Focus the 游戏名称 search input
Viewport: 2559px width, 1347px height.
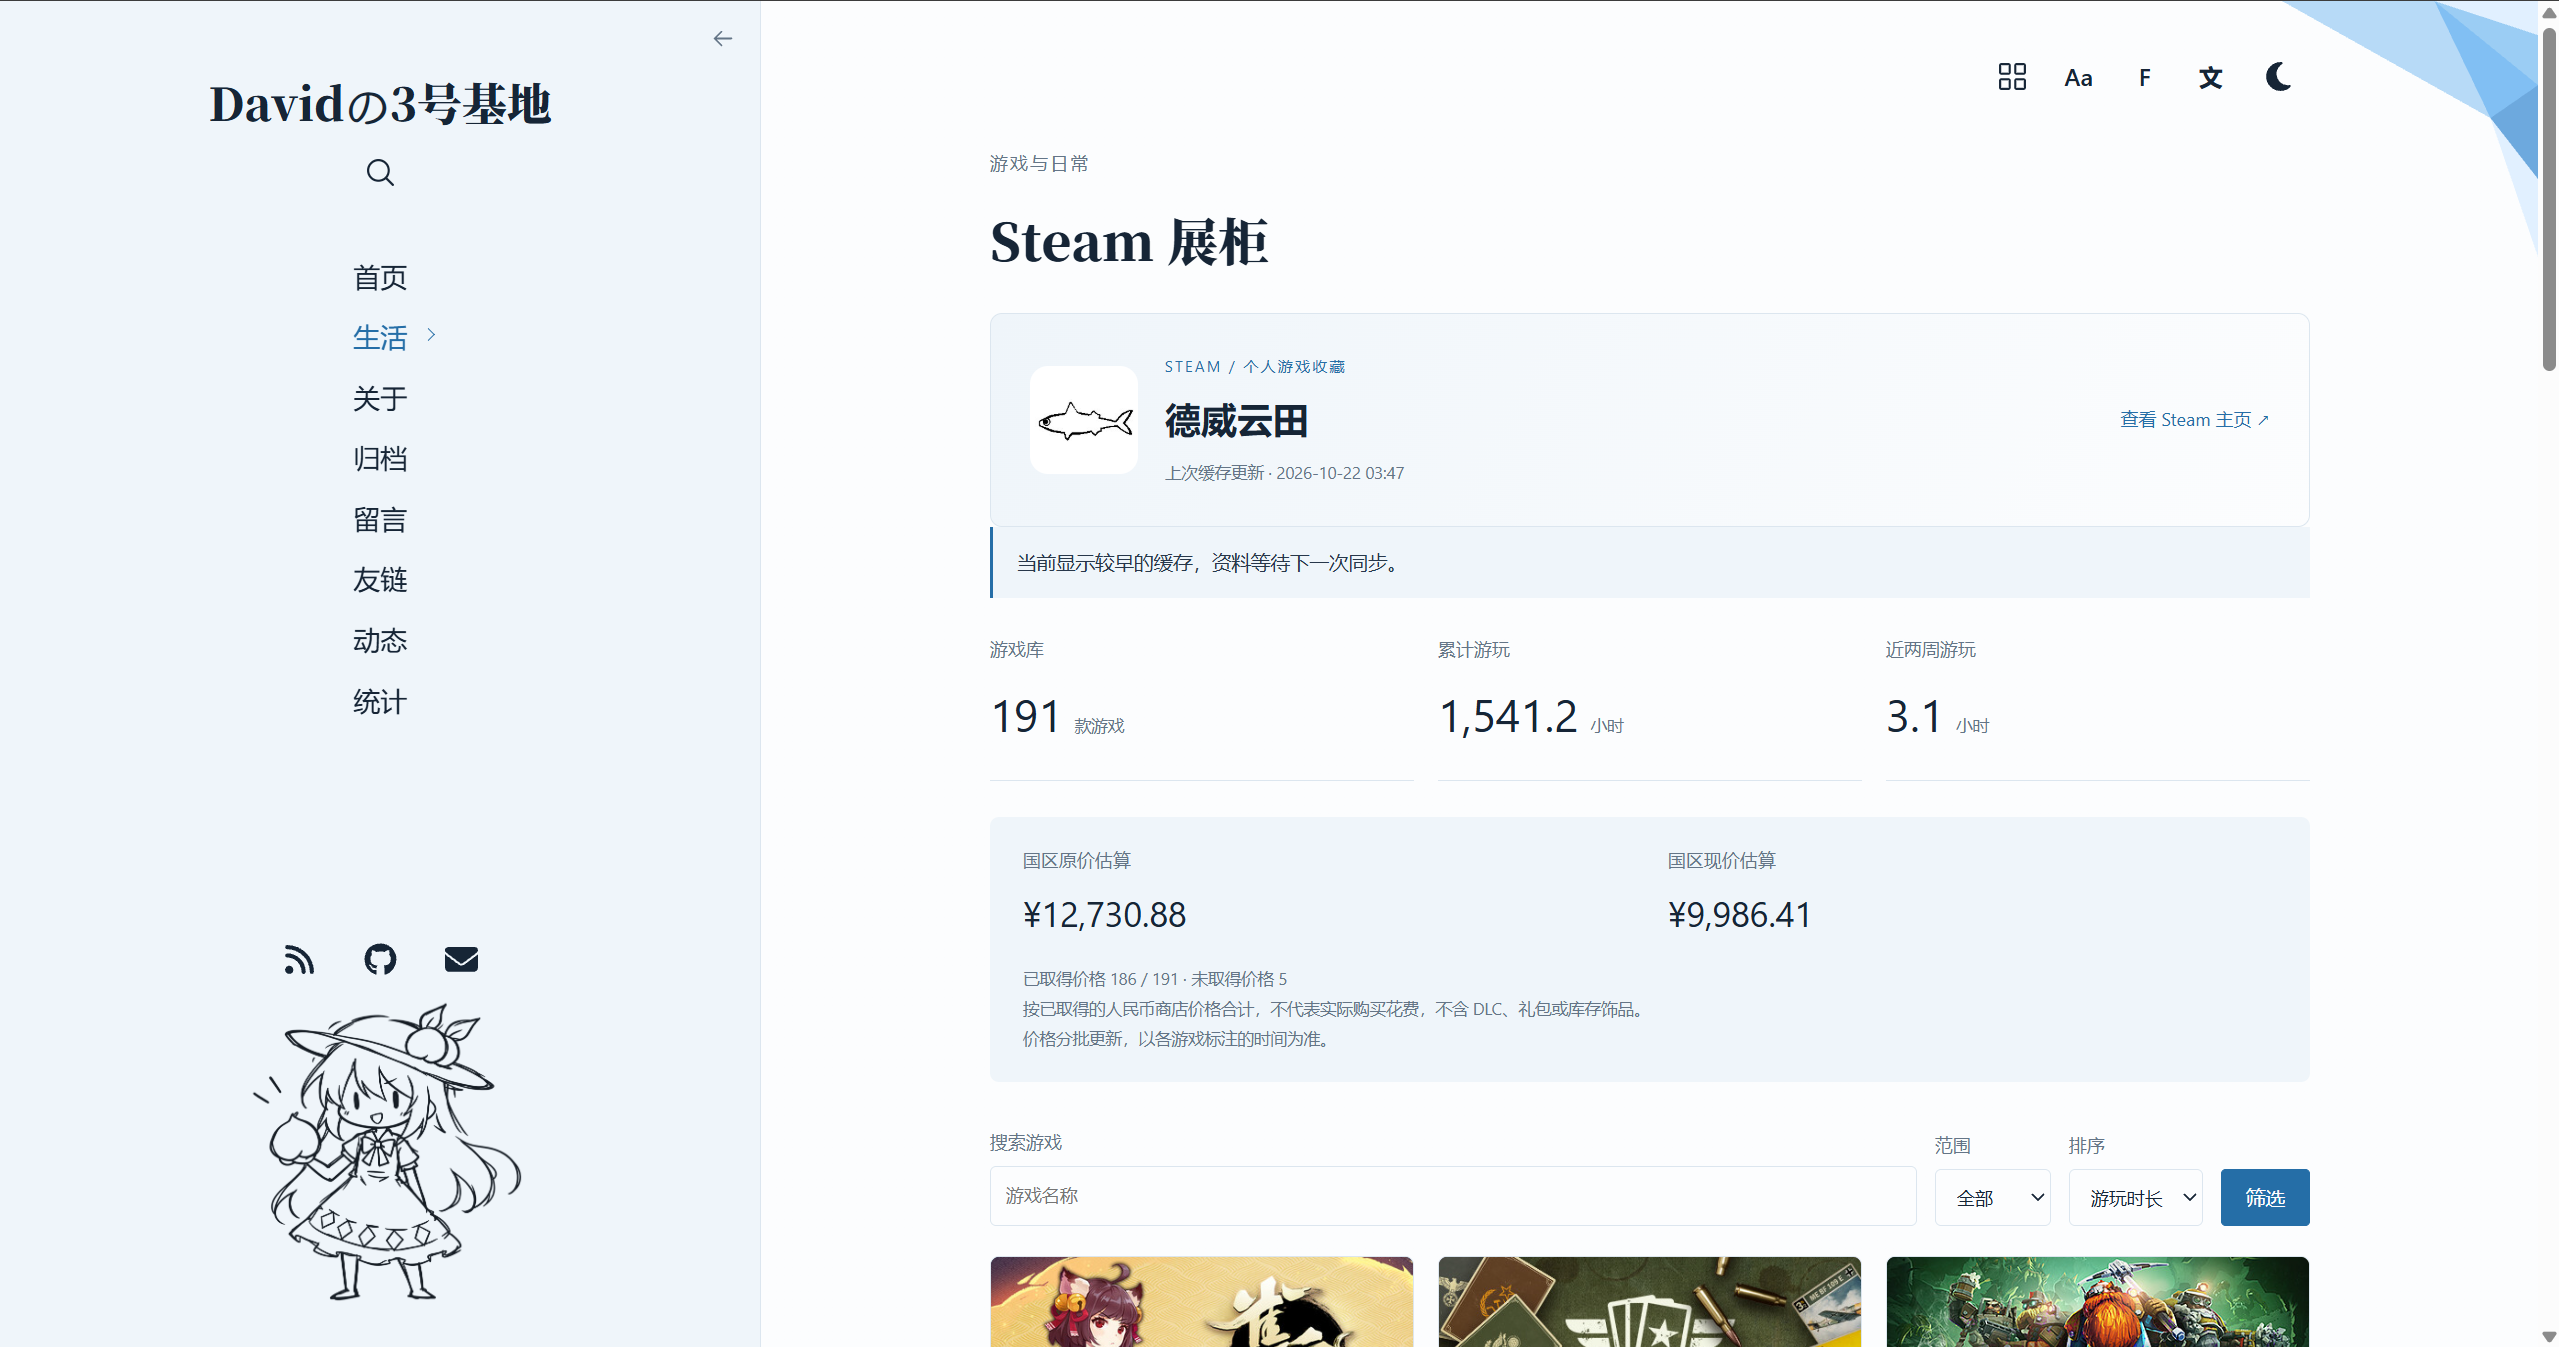(x=1453, y=1195)
